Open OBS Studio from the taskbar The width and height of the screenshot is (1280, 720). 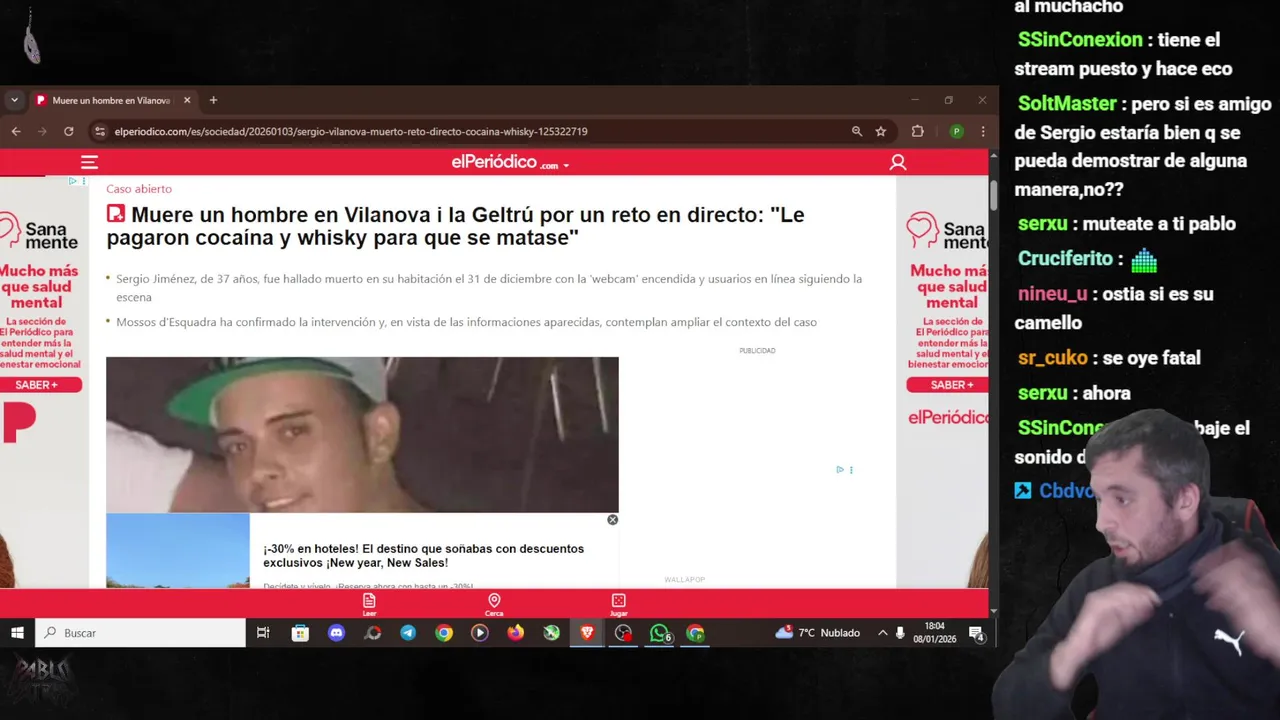623,633
